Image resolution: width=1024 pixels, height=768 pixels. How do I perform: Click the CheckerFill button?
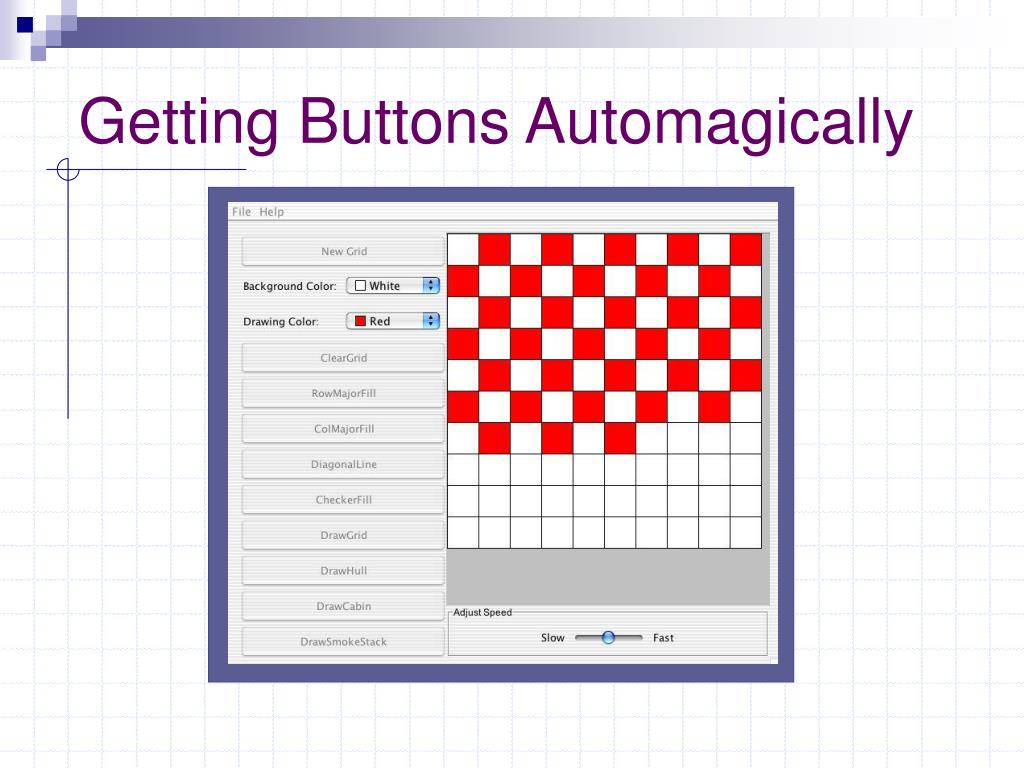(344, 500)
